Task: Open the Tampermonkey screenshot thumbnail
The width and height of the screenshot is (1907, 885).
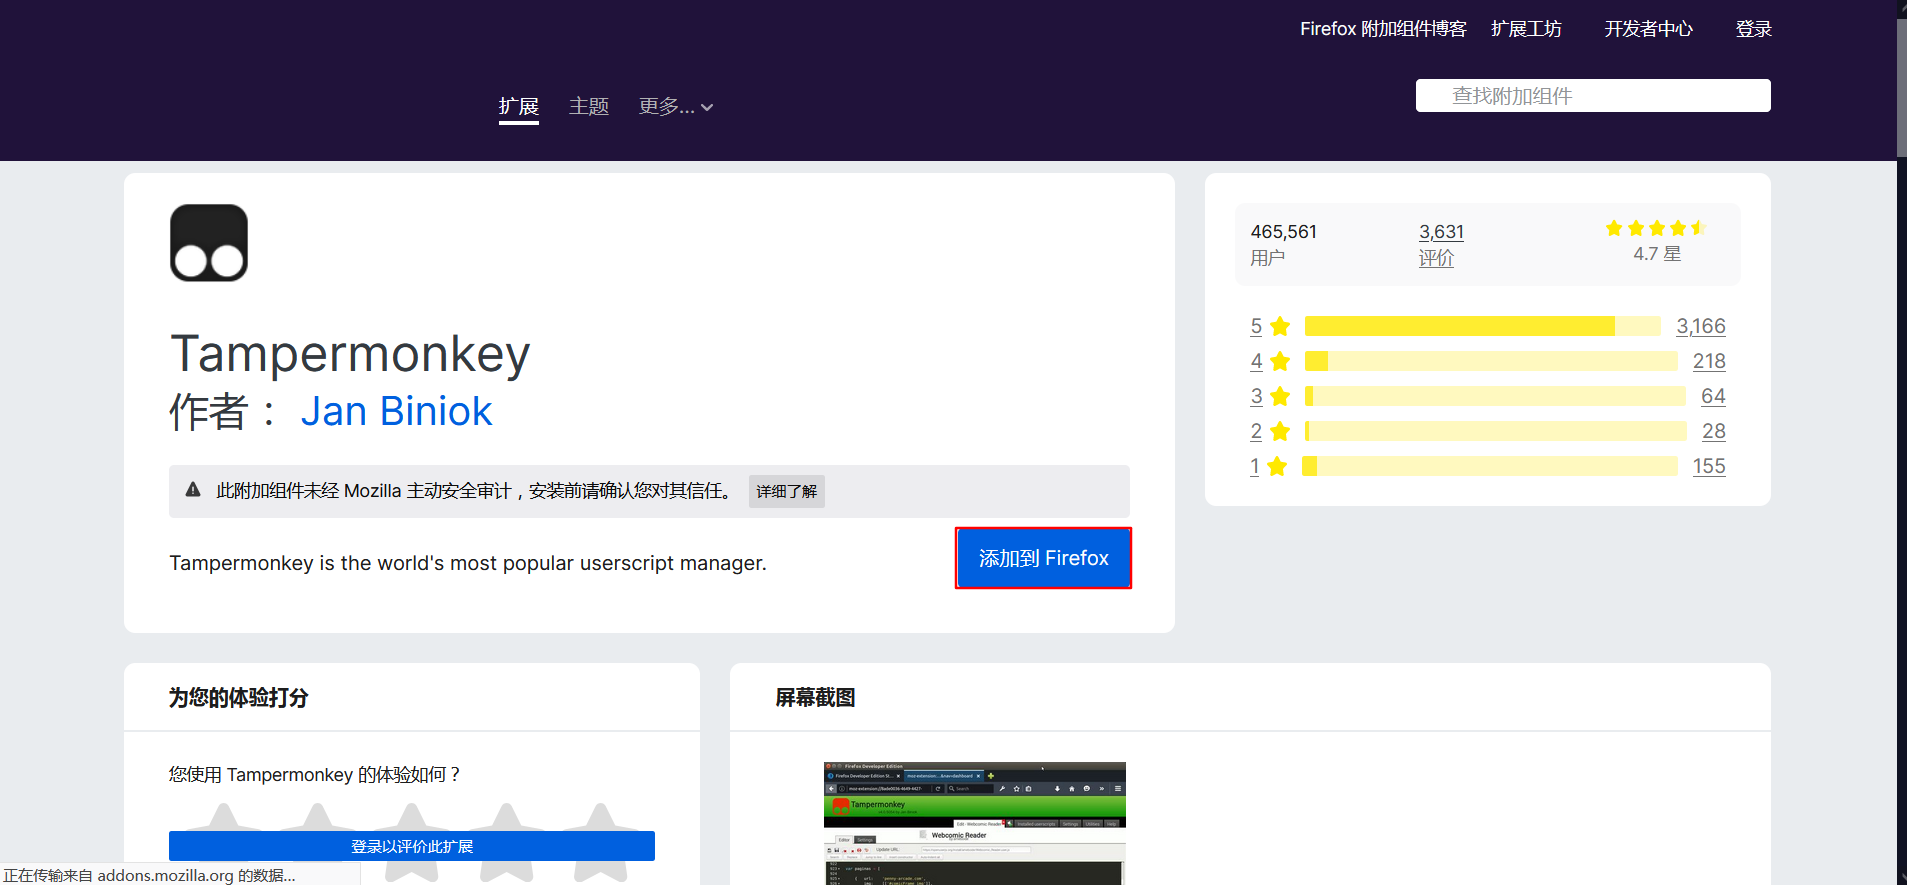Action: pos(975,823)
